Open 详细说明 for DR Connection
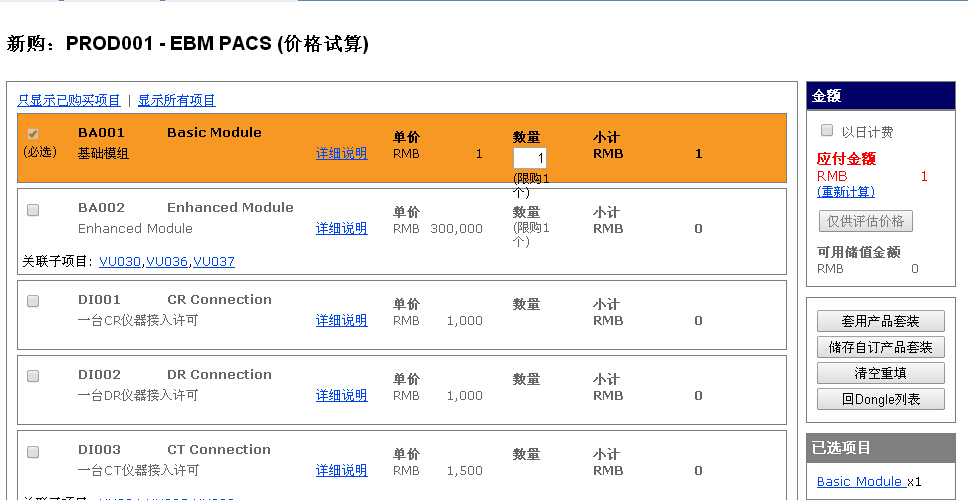The width and height of the screenshot is (968, 500). click(x=341, y=395)
